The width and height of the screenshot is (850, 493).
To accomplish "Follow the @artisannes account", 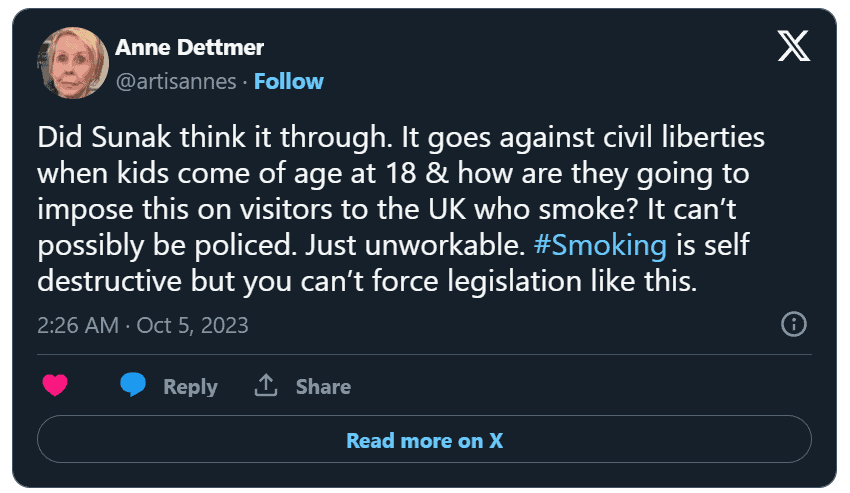I will pyautogui.click(x=288, y=81).
